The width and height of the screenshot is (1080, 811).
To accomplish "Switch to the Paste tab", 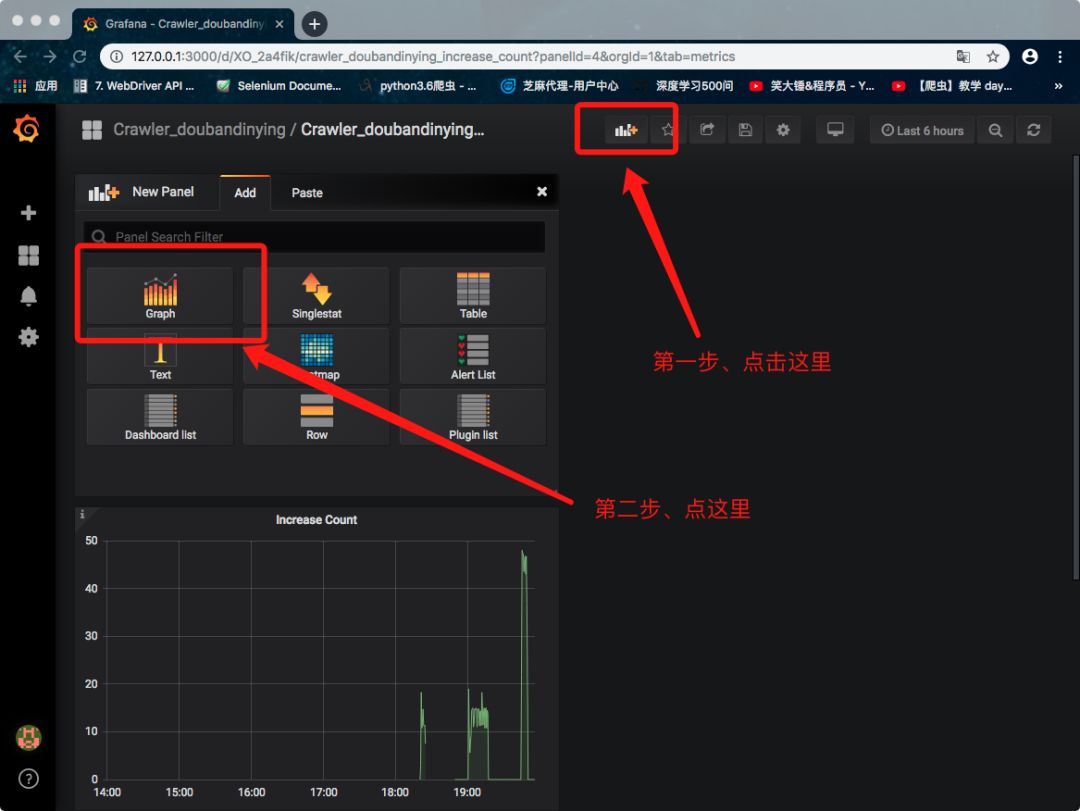I will (307, 193).
